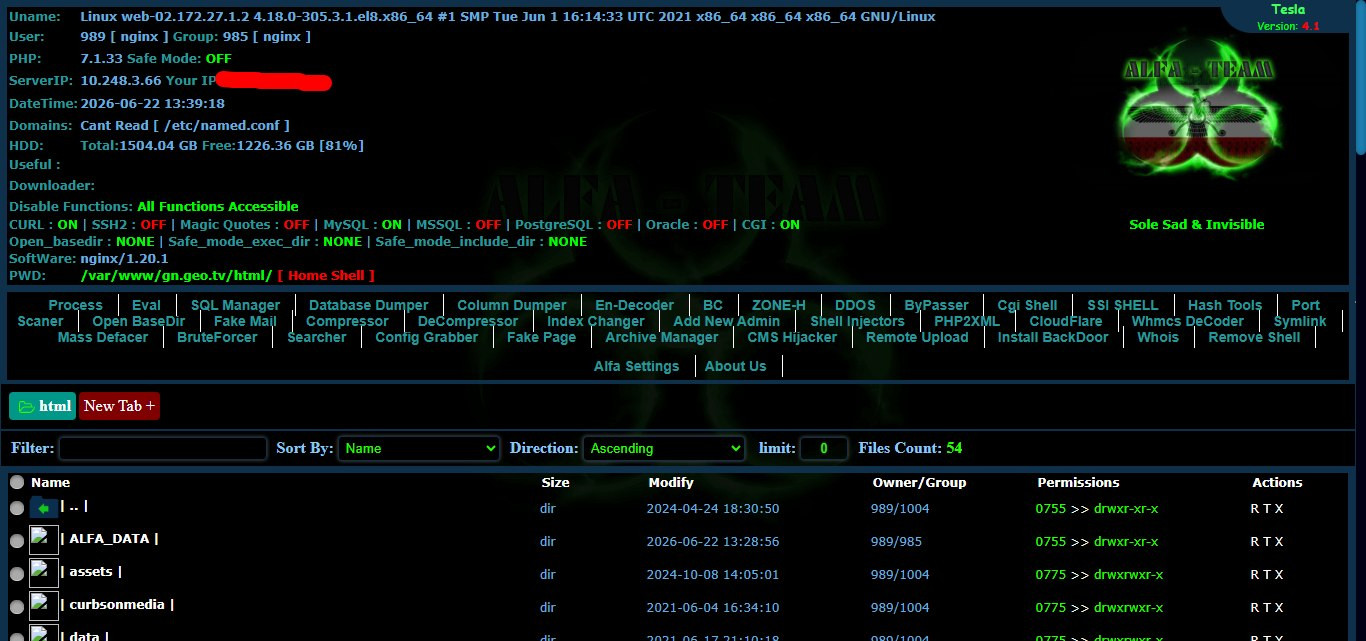Click R action in the parent directory row
This screenshot has width=1366, height=641.
coord(1255,509)
